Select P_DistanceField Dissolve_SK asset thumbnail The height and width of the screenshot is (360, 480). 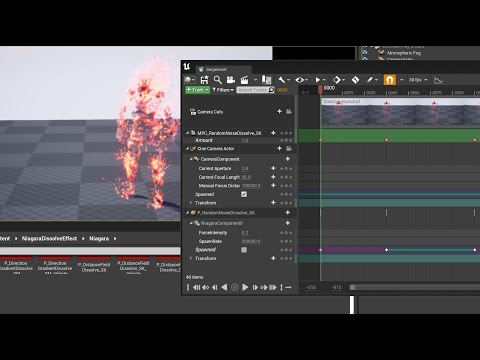point(94,265)
